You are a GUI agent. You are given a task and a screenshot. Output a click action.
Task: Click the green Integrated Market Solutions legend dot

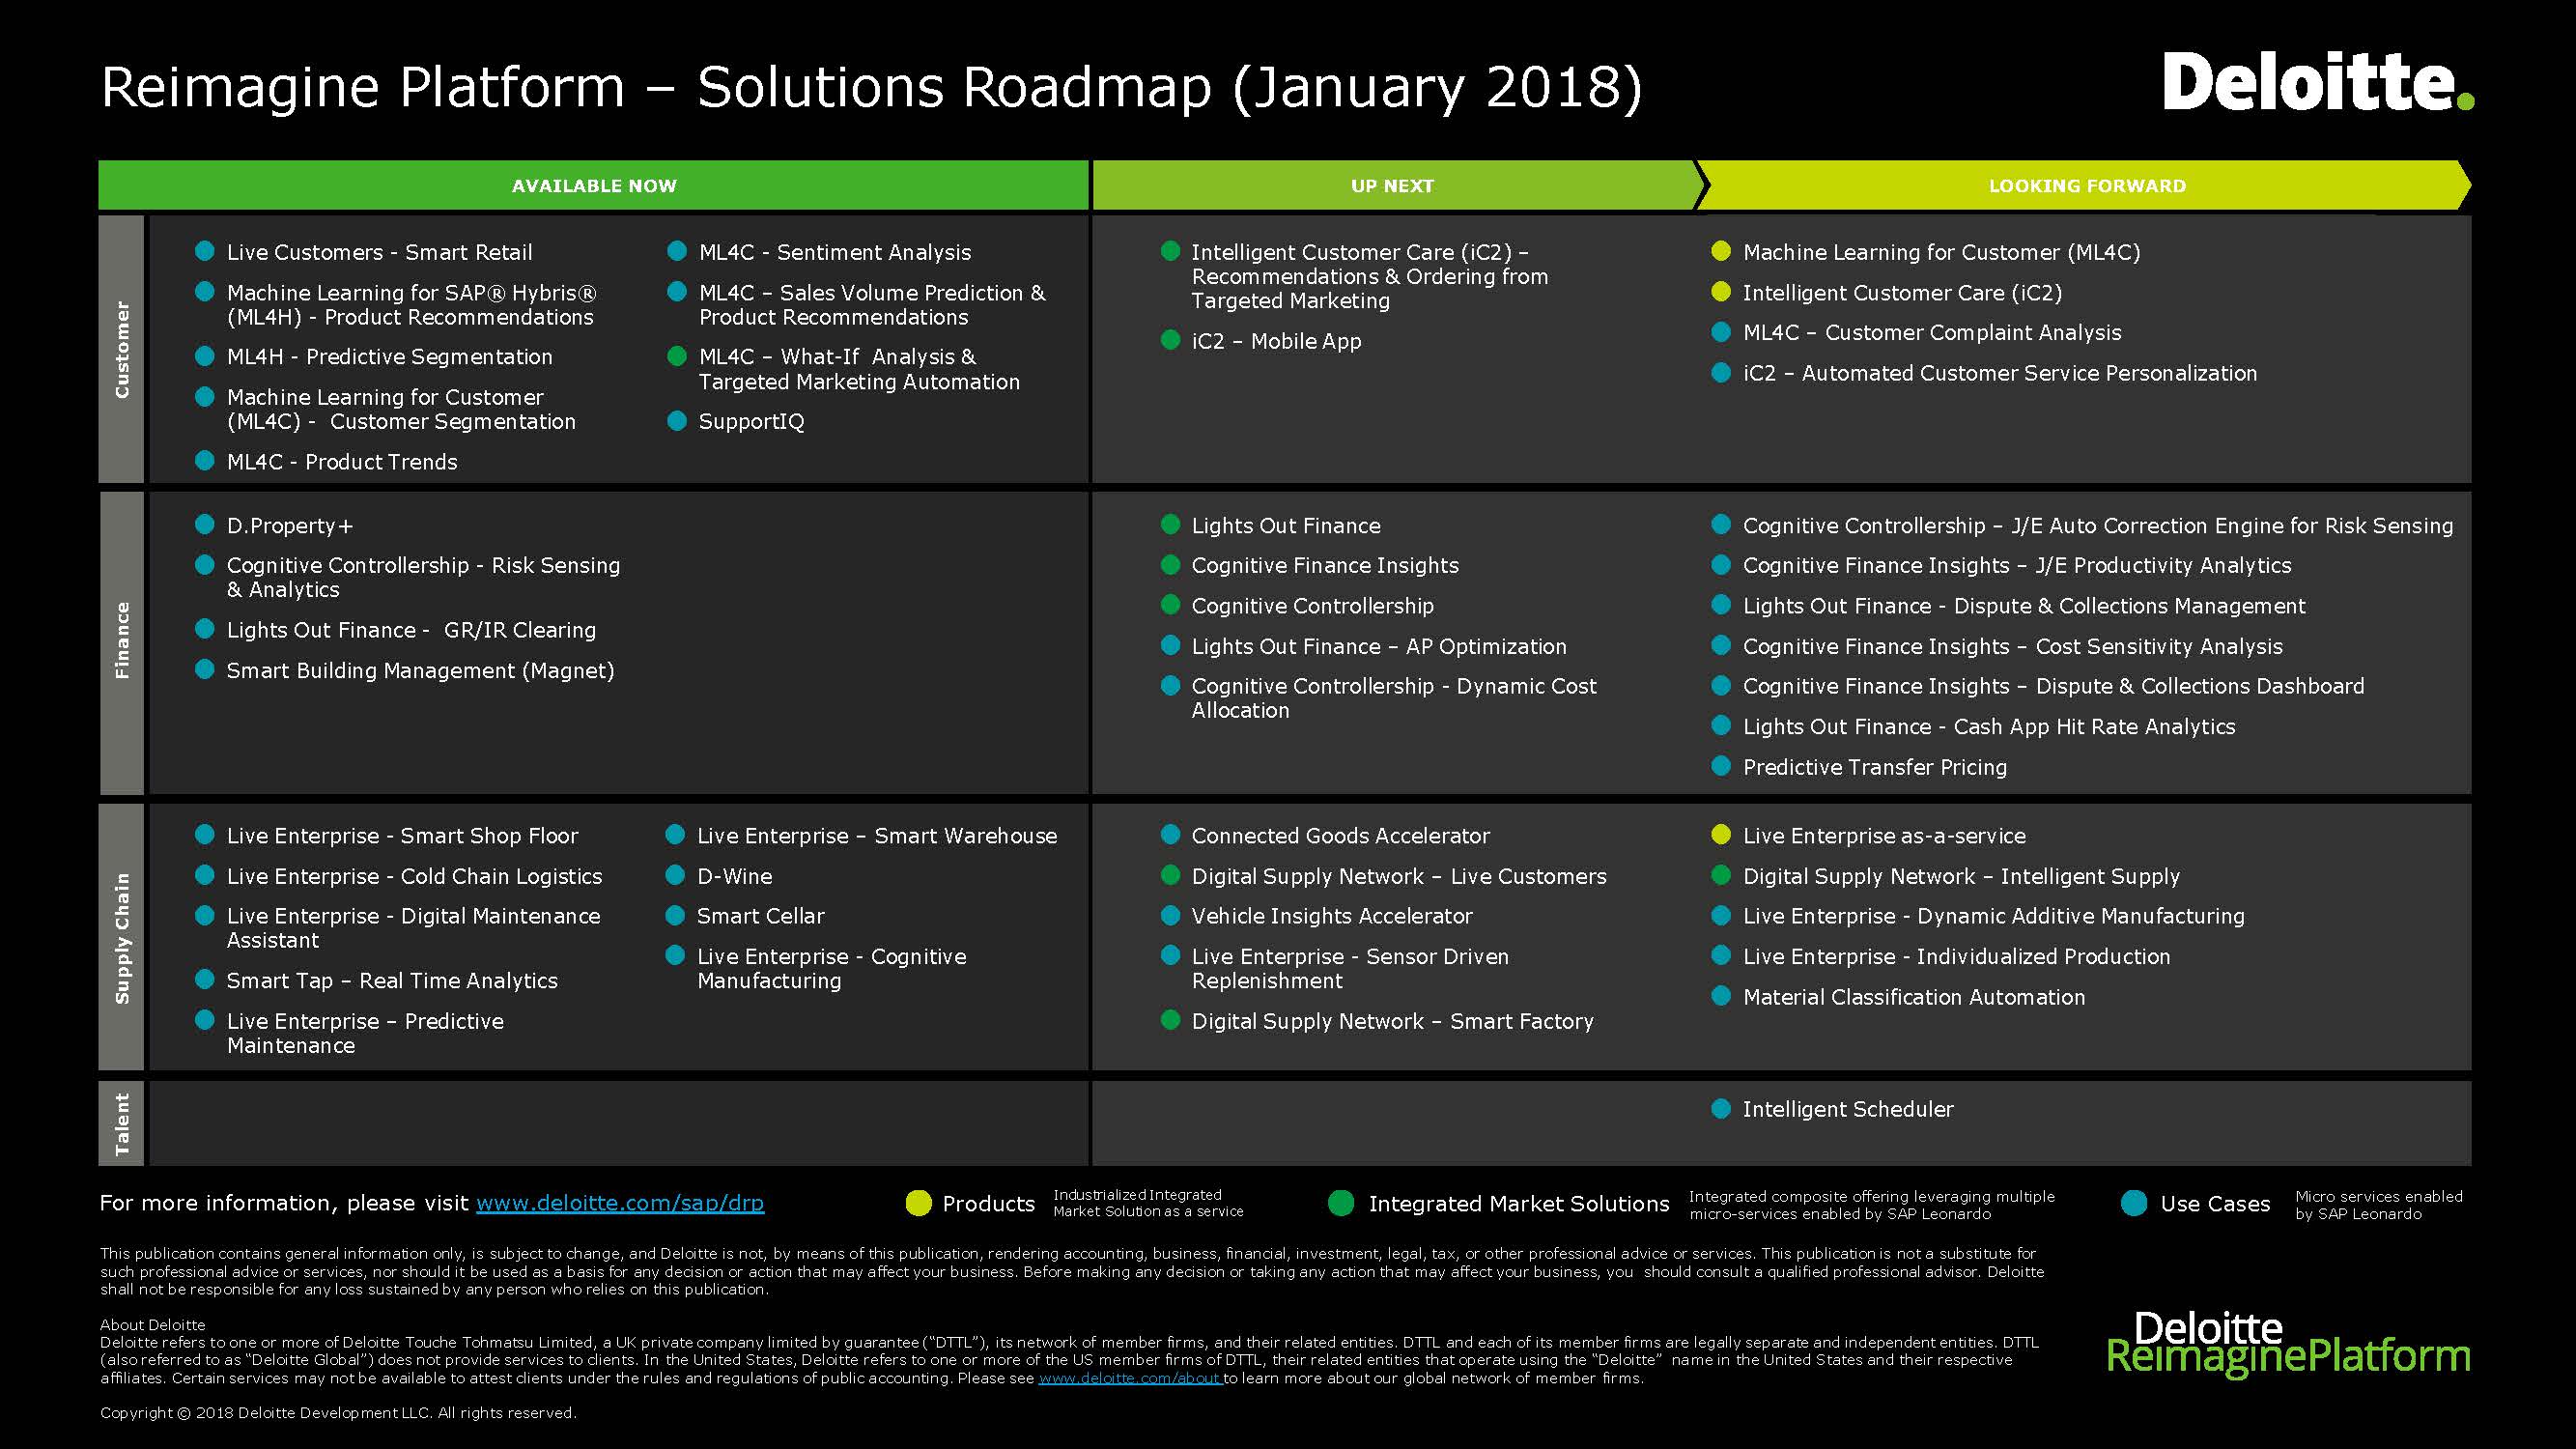(x=1341, y=1203)
